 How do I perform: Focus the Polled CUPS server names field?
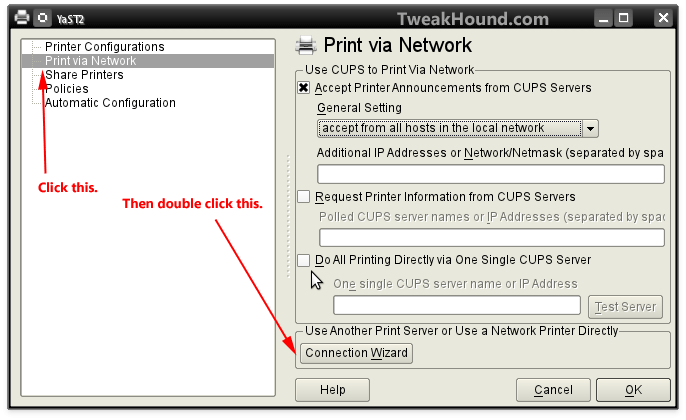point(492,238)
